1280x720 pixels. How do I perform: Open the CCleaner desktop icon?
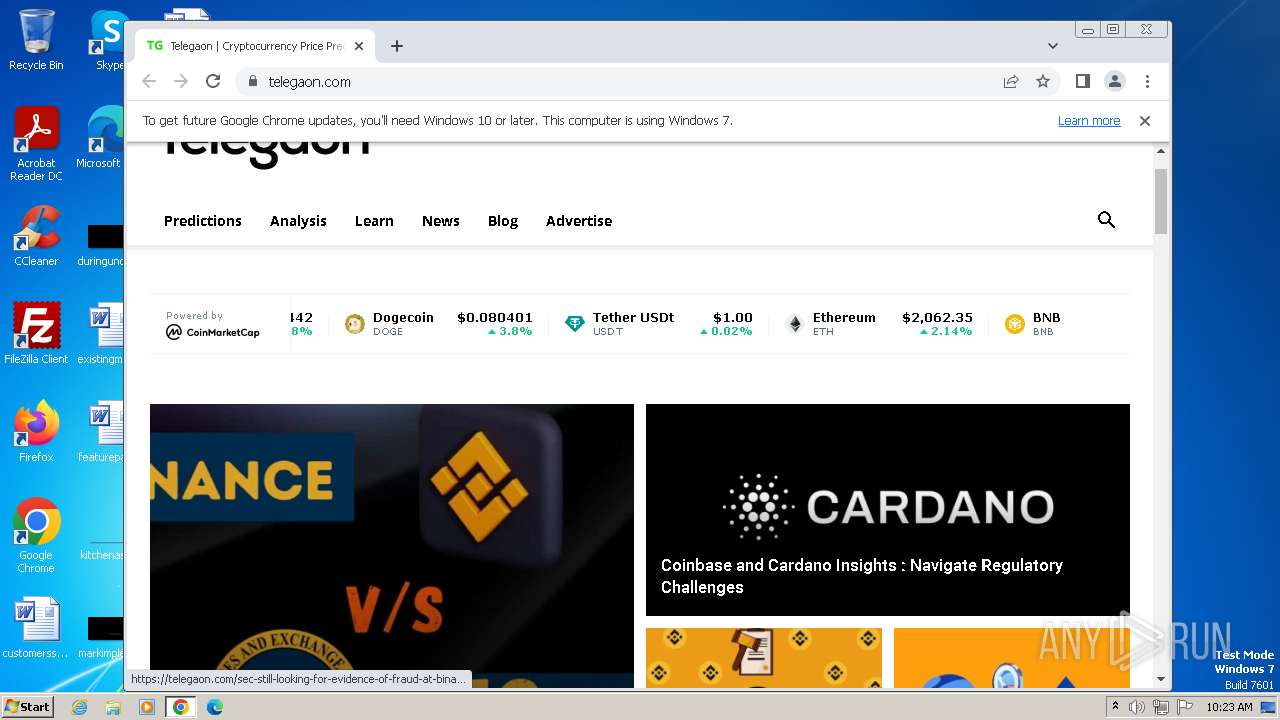tap(36, 236)
